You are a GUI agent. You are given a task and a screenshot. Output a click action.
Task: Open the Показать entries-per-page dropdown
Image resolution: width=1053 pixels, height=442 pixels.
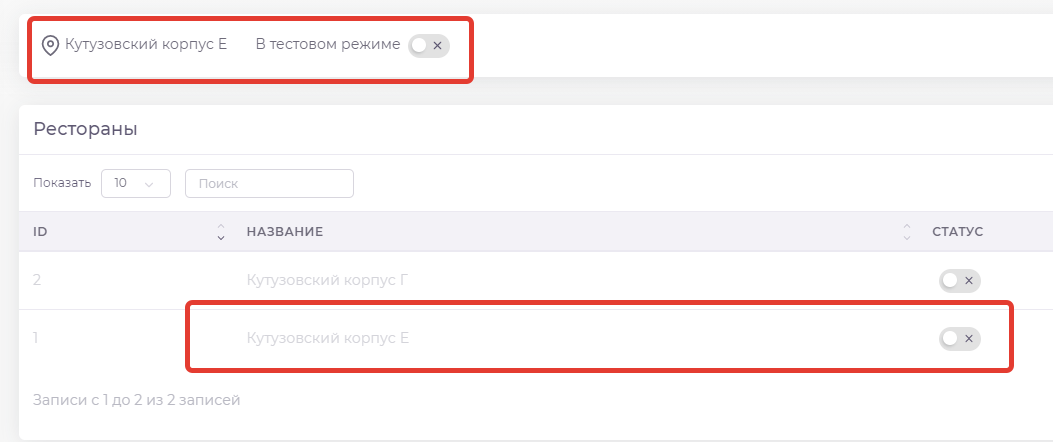click(x=136, y=184)
